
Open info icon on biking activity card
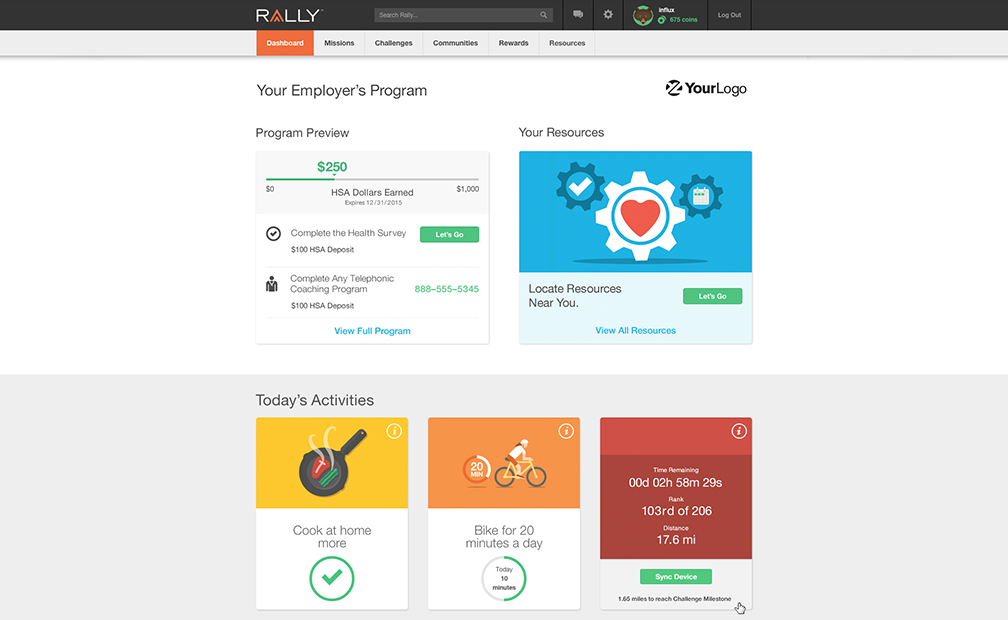point(566,431)
